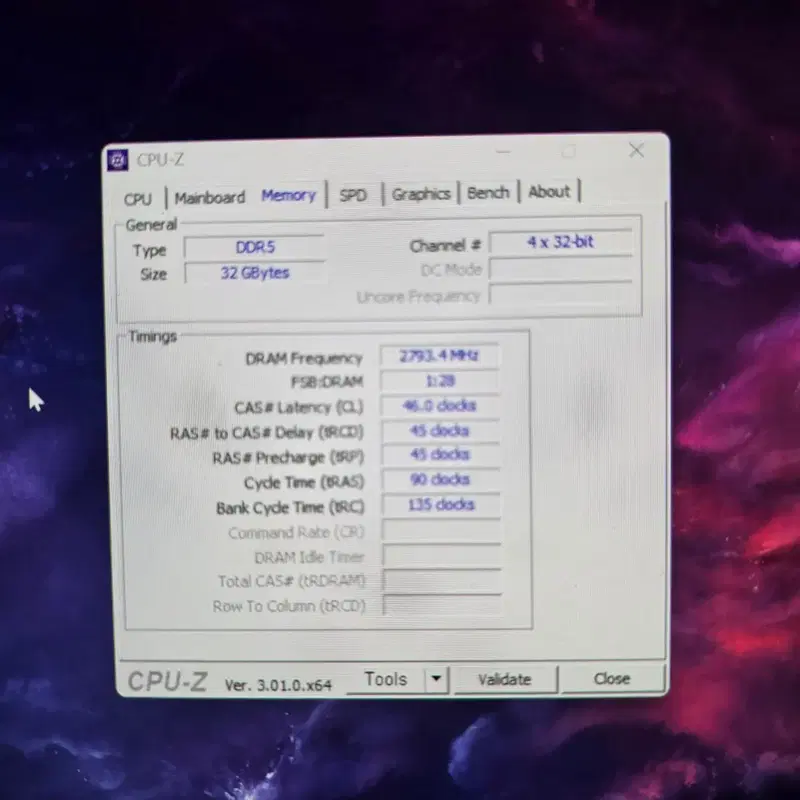800x800 pixels.
Task: Close the CPU-Z window with X
Action: (x=636, y=150)
